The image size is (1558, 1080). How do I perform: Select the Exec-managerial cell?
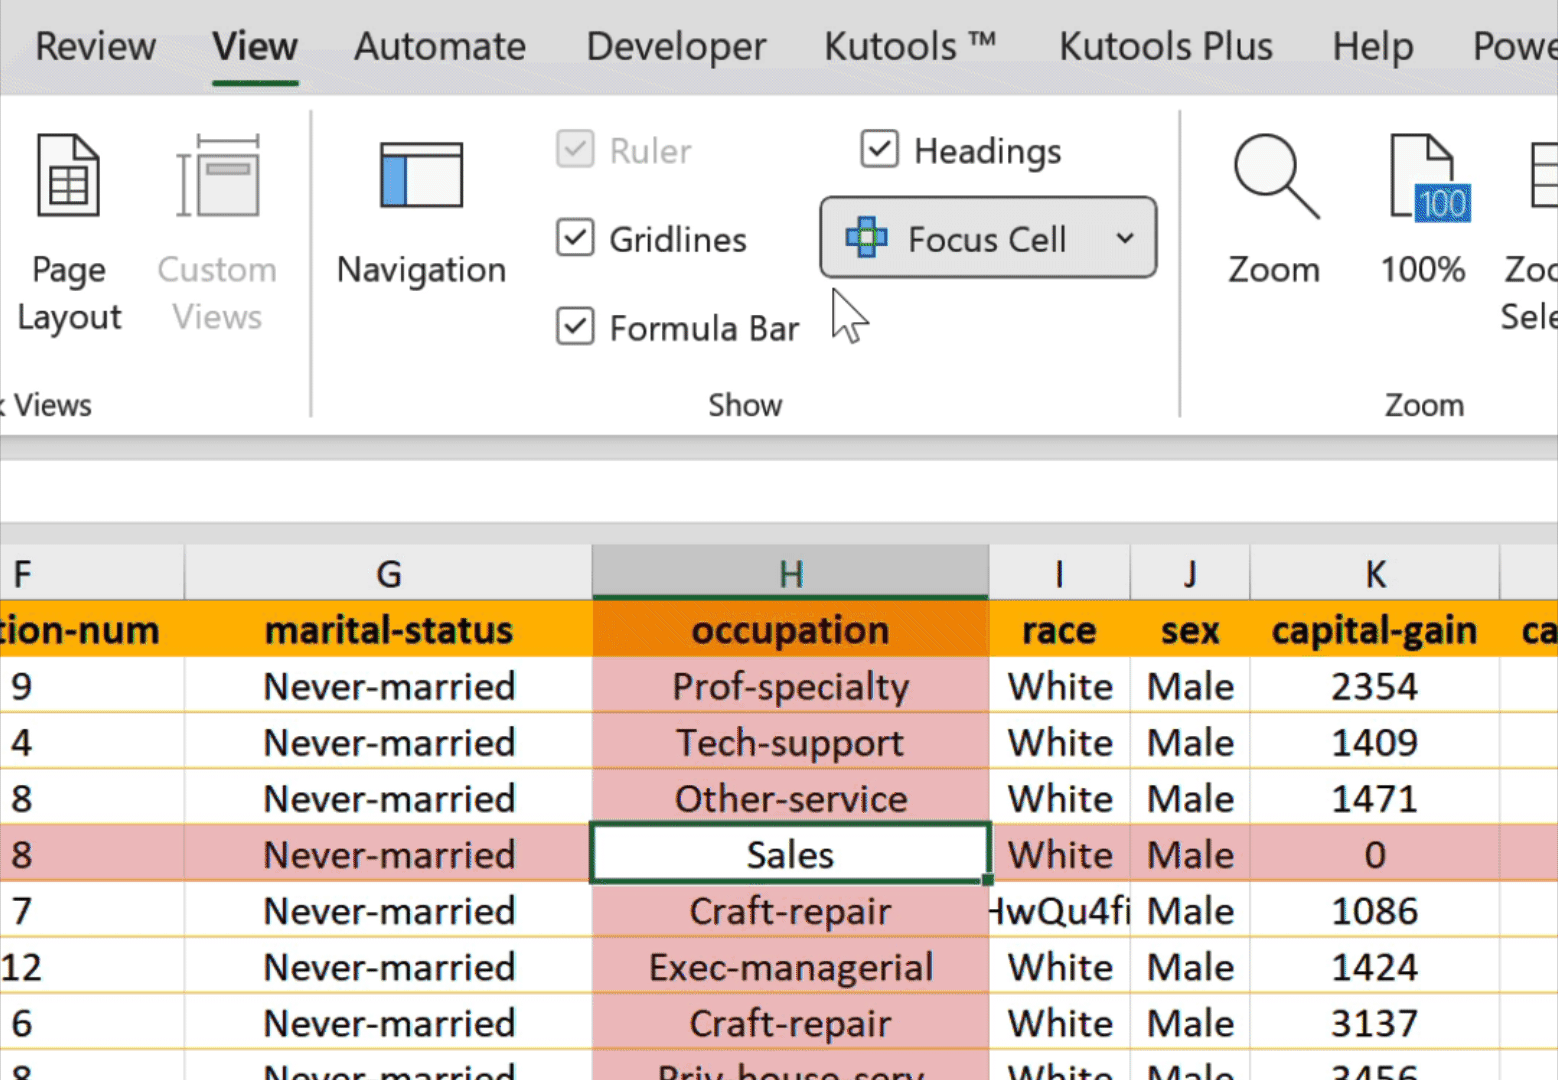coord(791,966)
